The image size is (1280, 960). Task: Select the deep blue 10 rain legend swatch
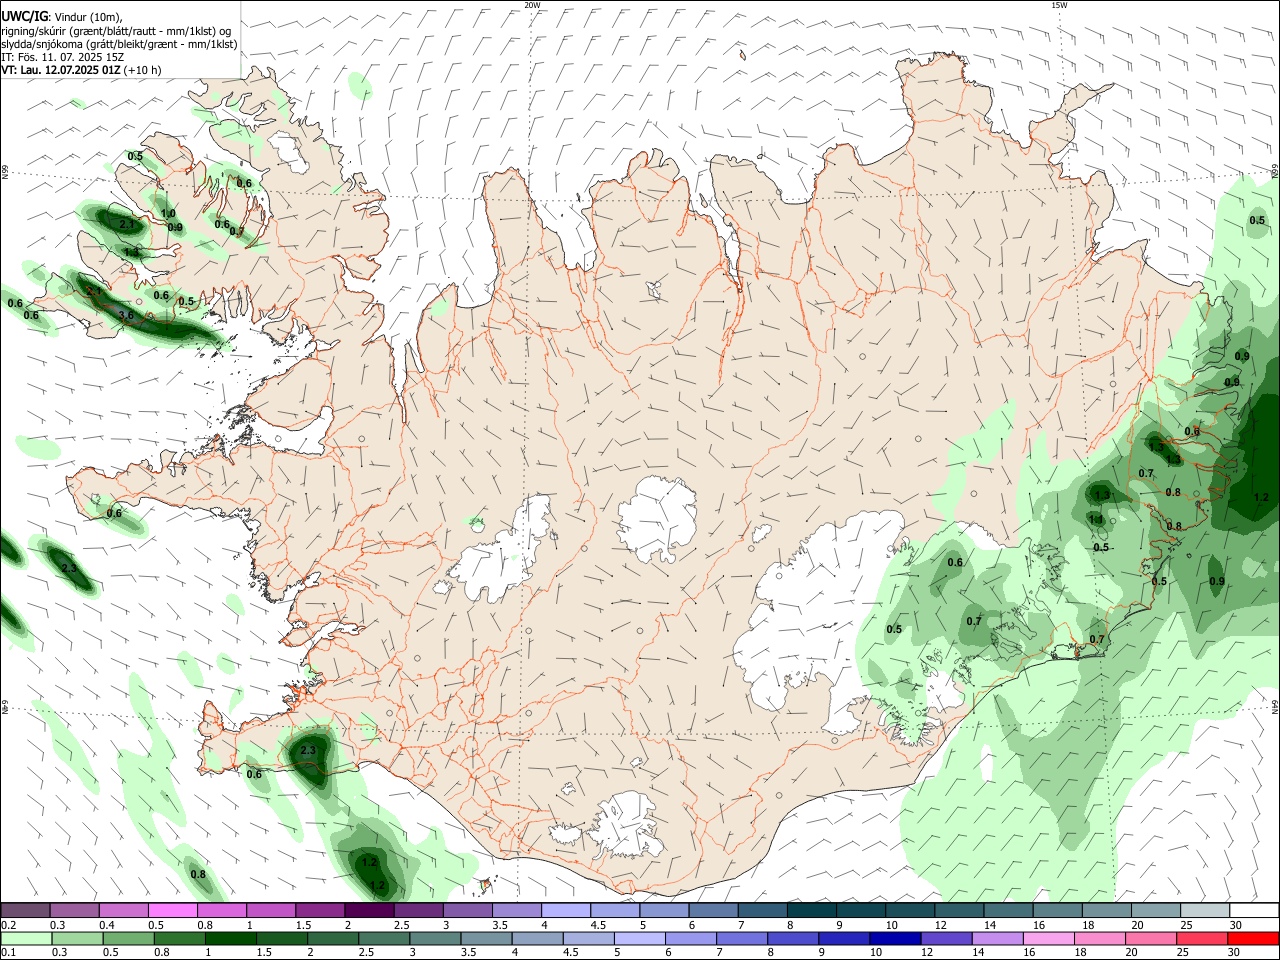(895, 939)
